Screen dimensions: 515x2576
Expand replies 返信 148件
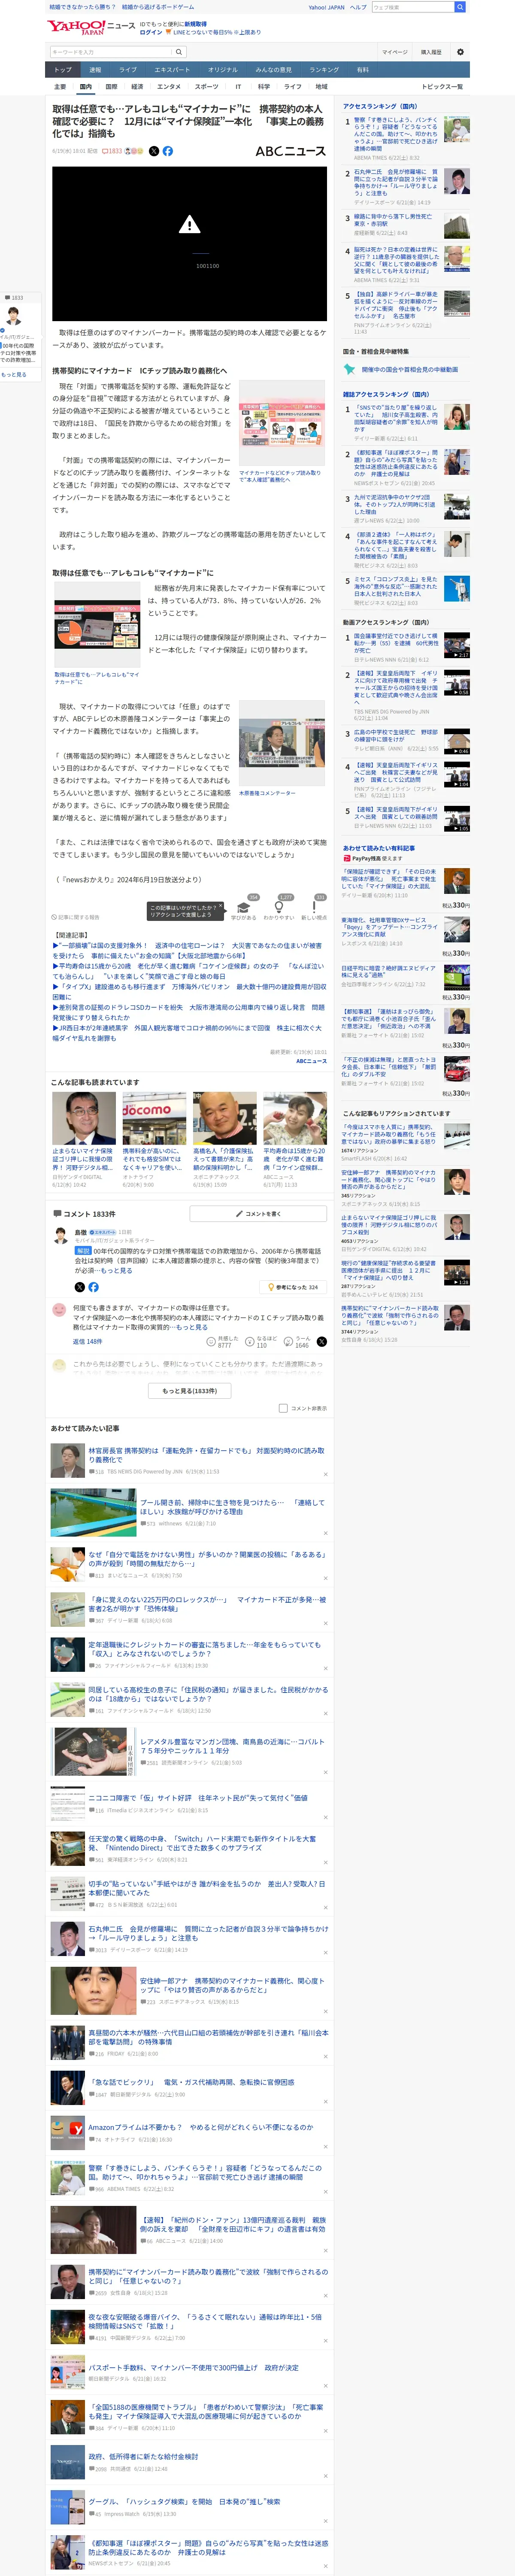(x=87, y=1341)
